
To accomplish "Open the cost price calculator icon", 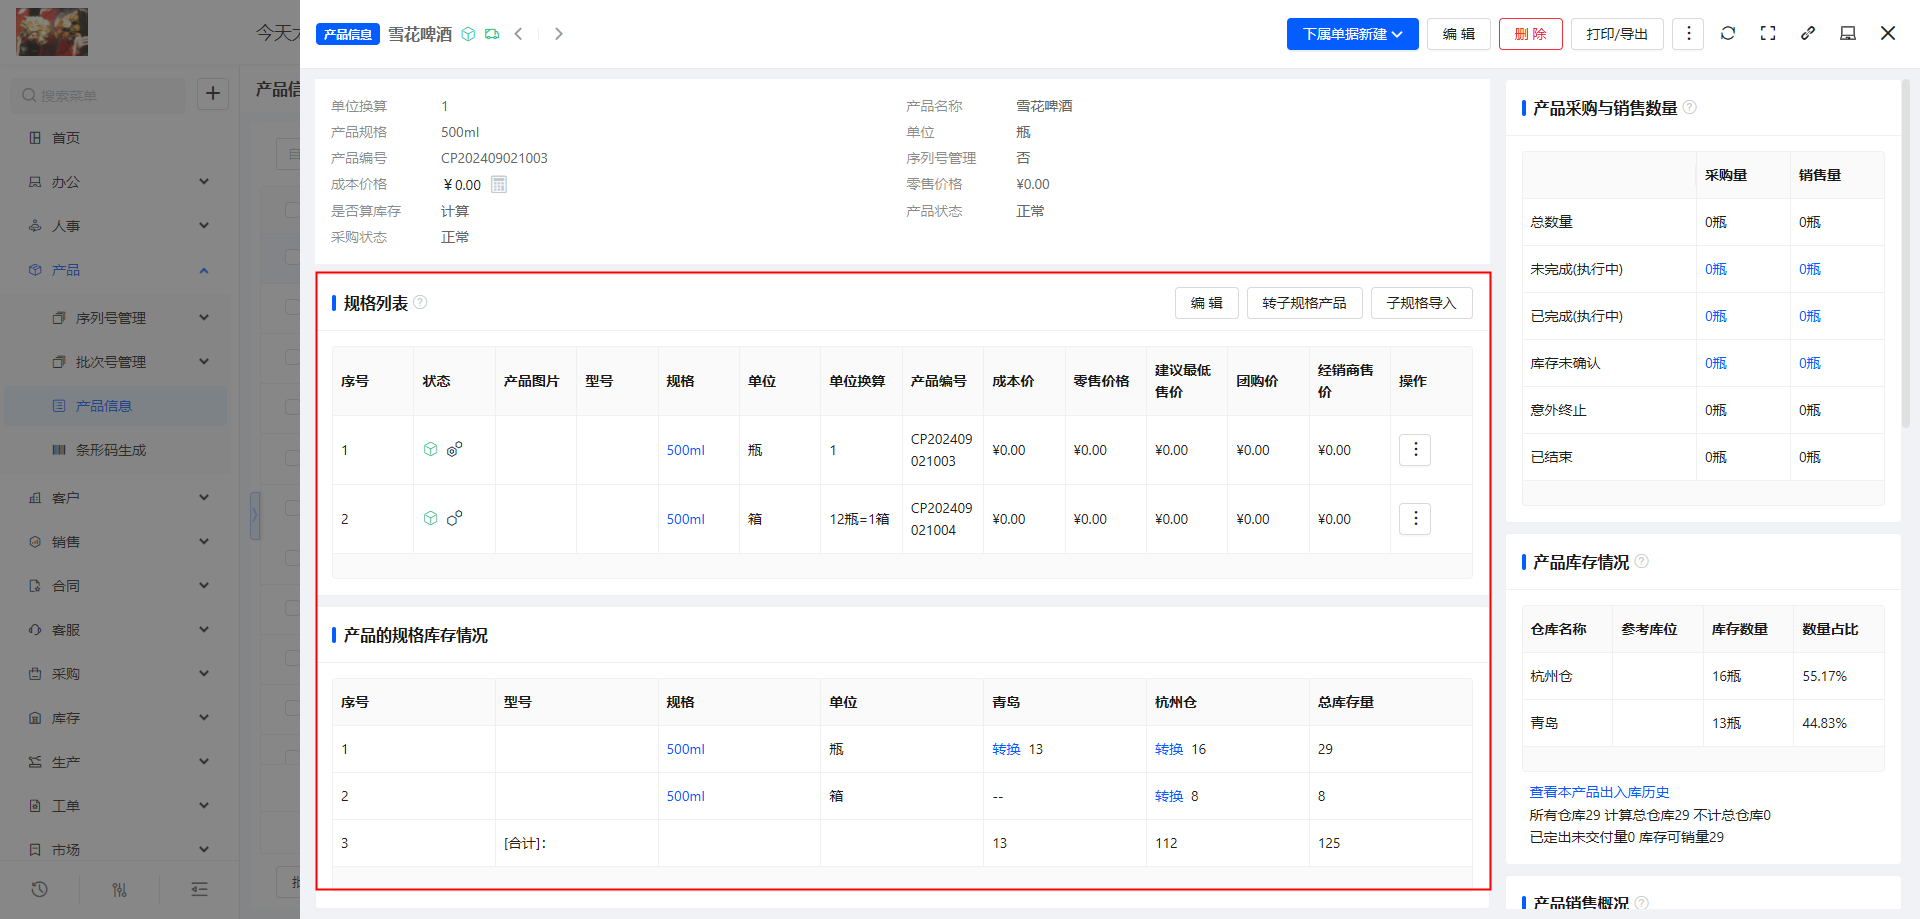I will pos(499,184).
